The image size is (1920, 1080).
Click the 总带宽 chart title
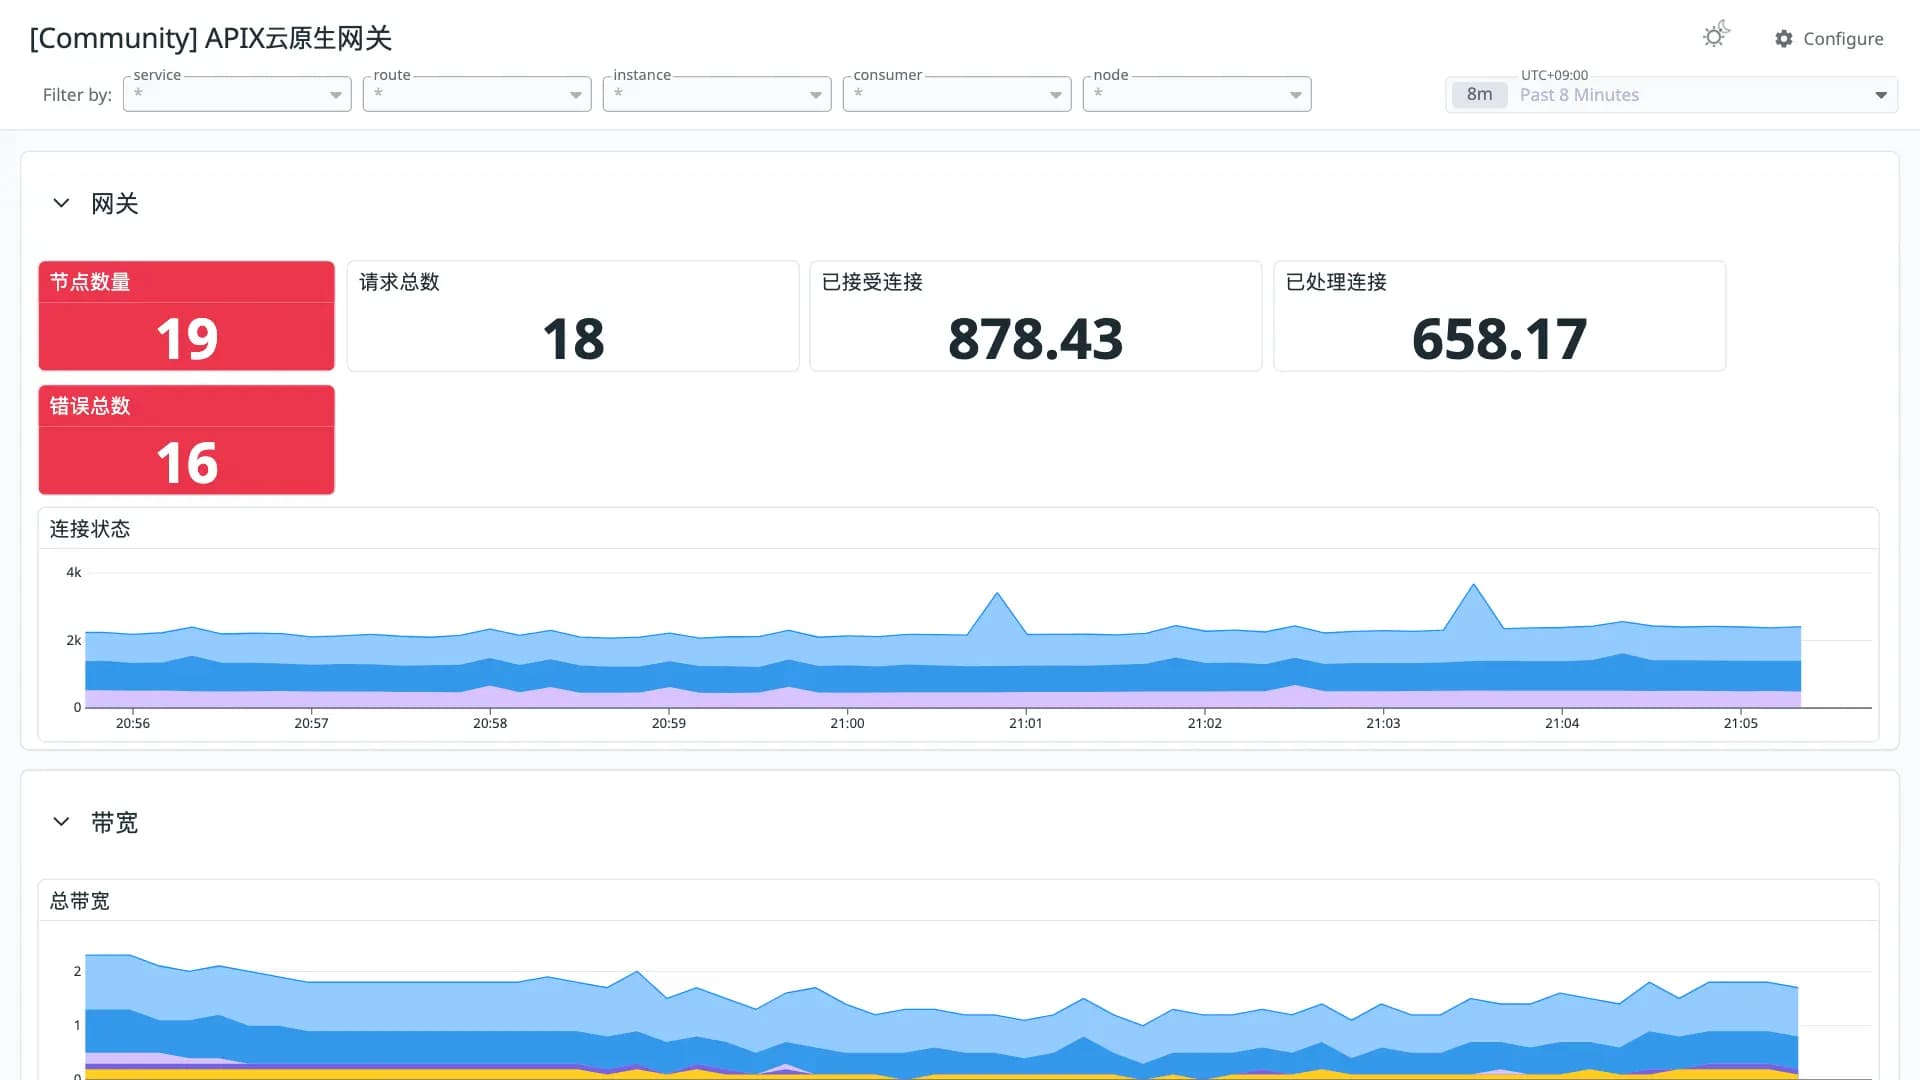pyautogui.click(x=80, y=901)
